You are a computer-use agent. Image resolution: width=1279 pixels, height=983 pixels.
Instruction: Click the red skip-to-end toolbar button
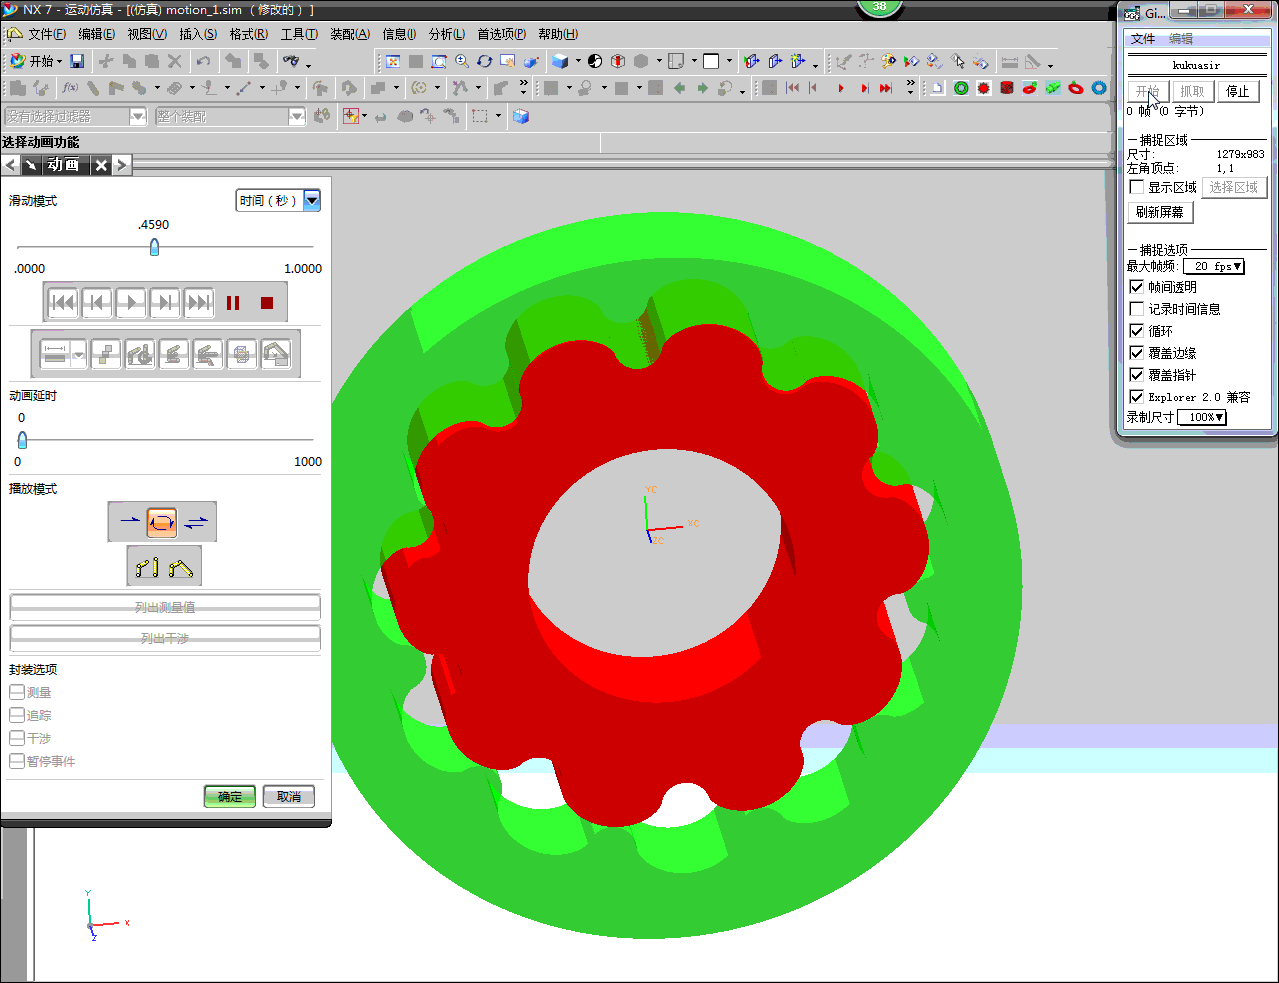tap(886, 88)
